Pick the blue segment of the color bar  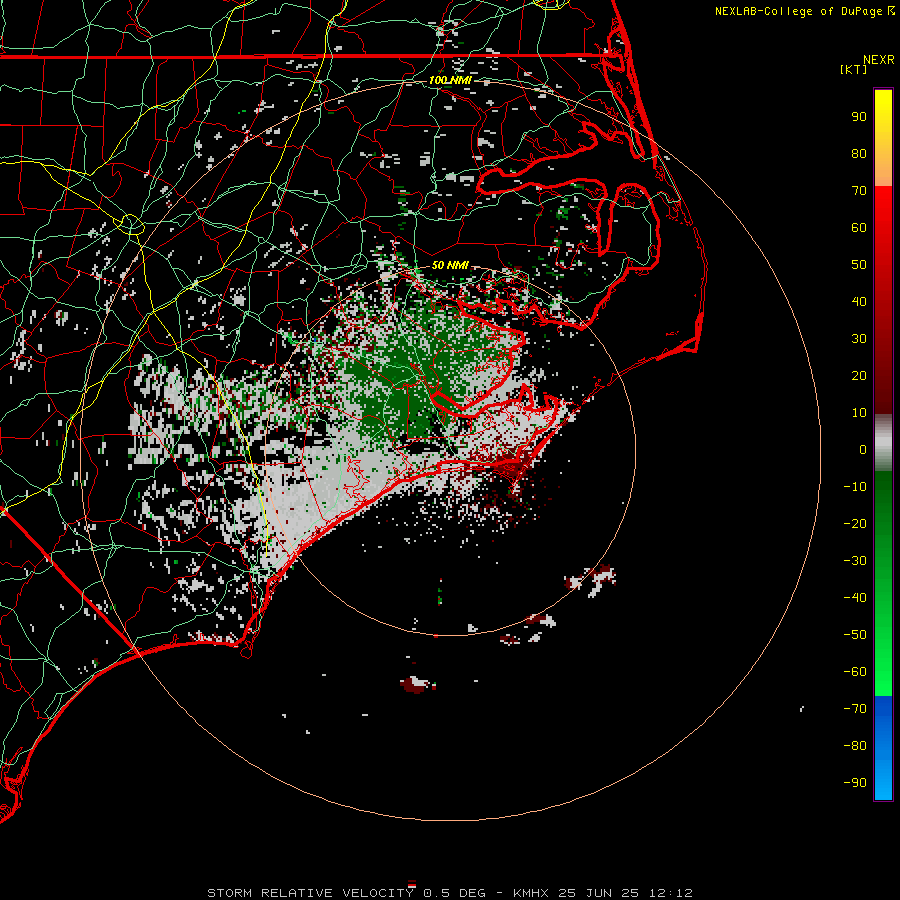tap(883, 748)
